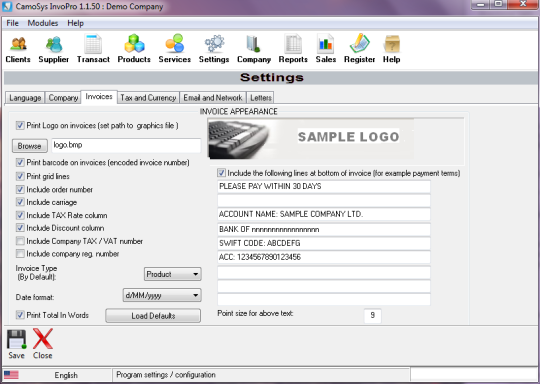Toggle Include TAX Rate column

(x=20, y=215)
